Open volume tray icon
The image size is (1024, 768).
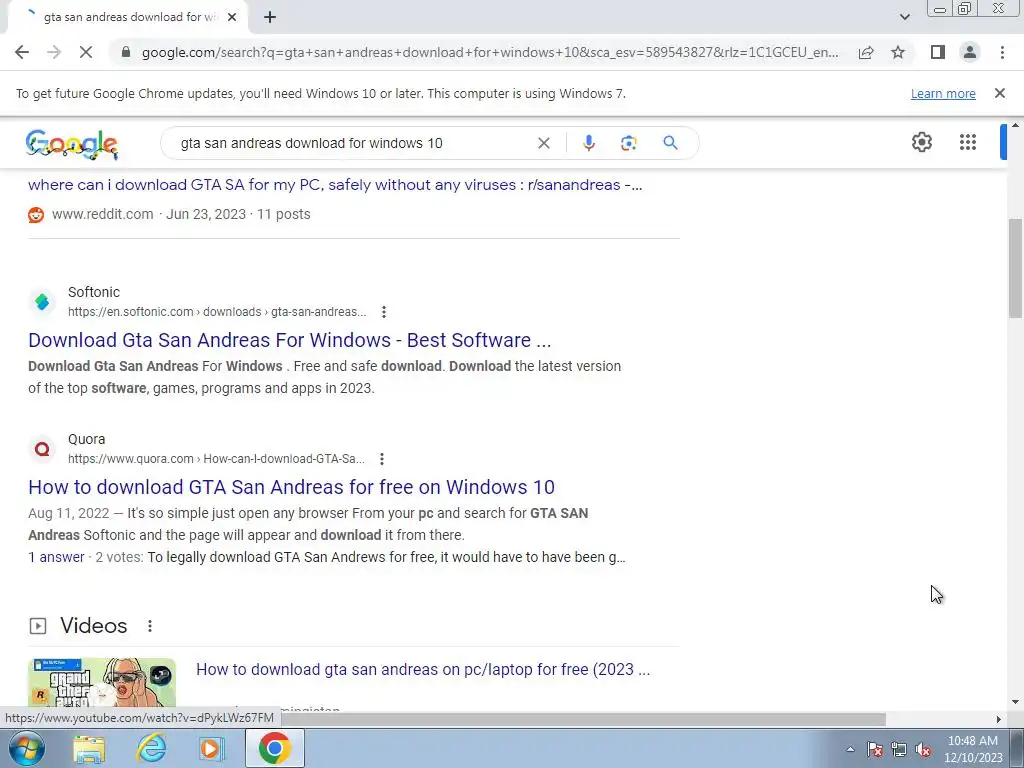[923, 749]
